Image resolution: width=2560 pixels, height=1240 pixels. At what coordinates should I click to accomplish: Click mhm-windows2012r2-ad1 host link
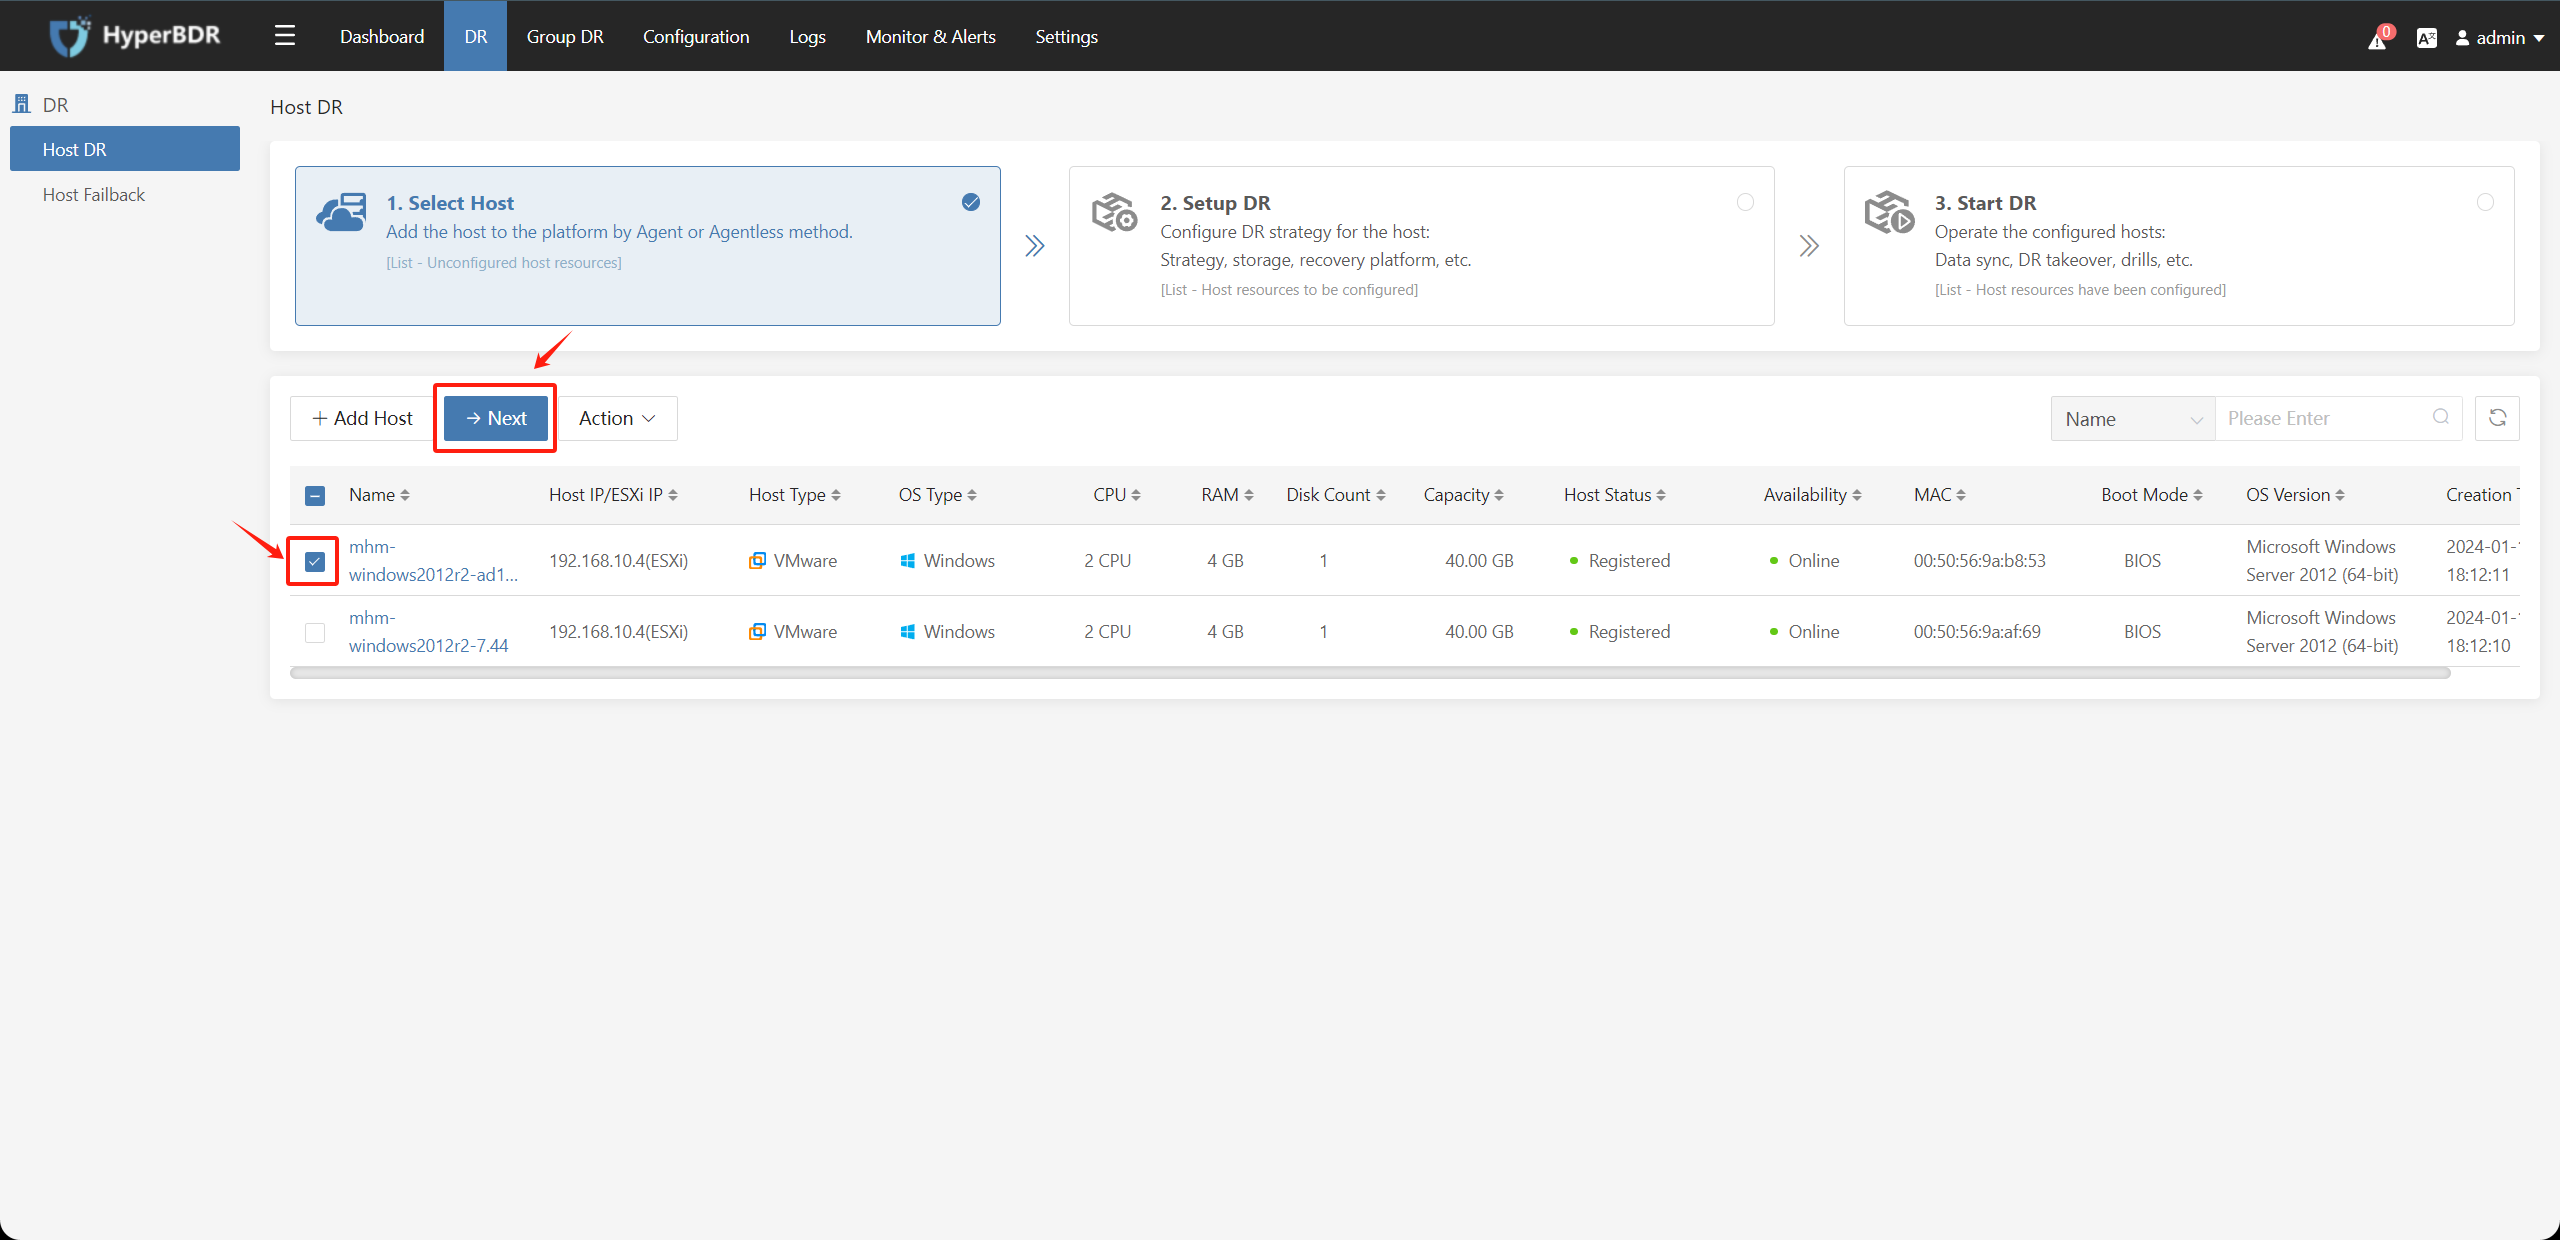431,560
